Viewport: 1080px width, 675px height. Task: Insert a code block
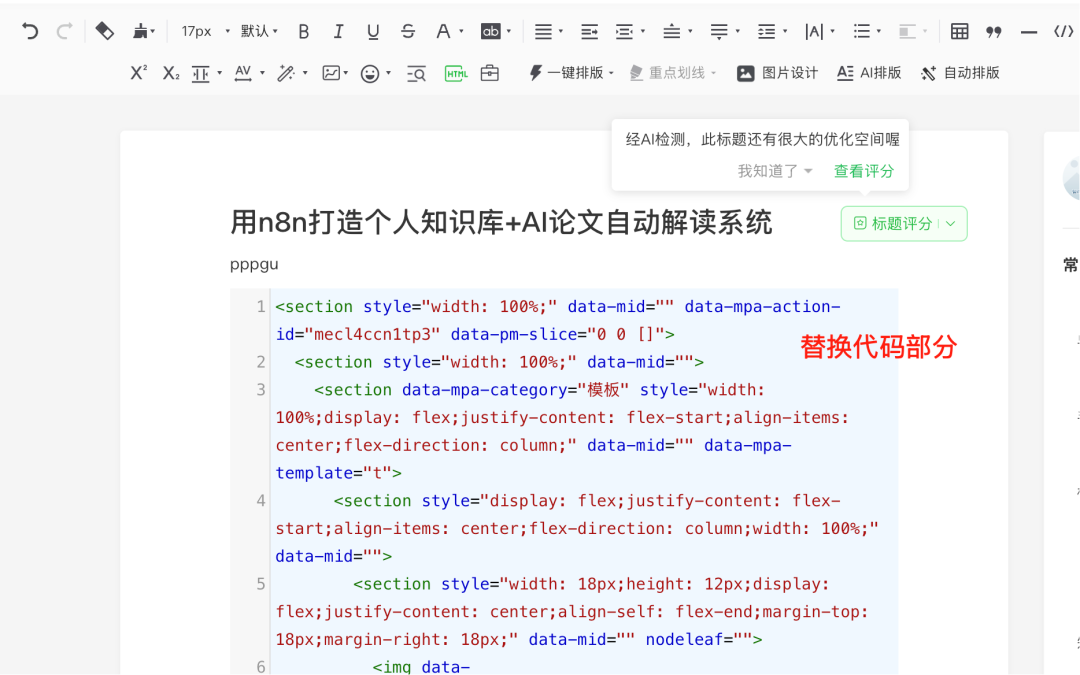click(x=1063, y=31)
